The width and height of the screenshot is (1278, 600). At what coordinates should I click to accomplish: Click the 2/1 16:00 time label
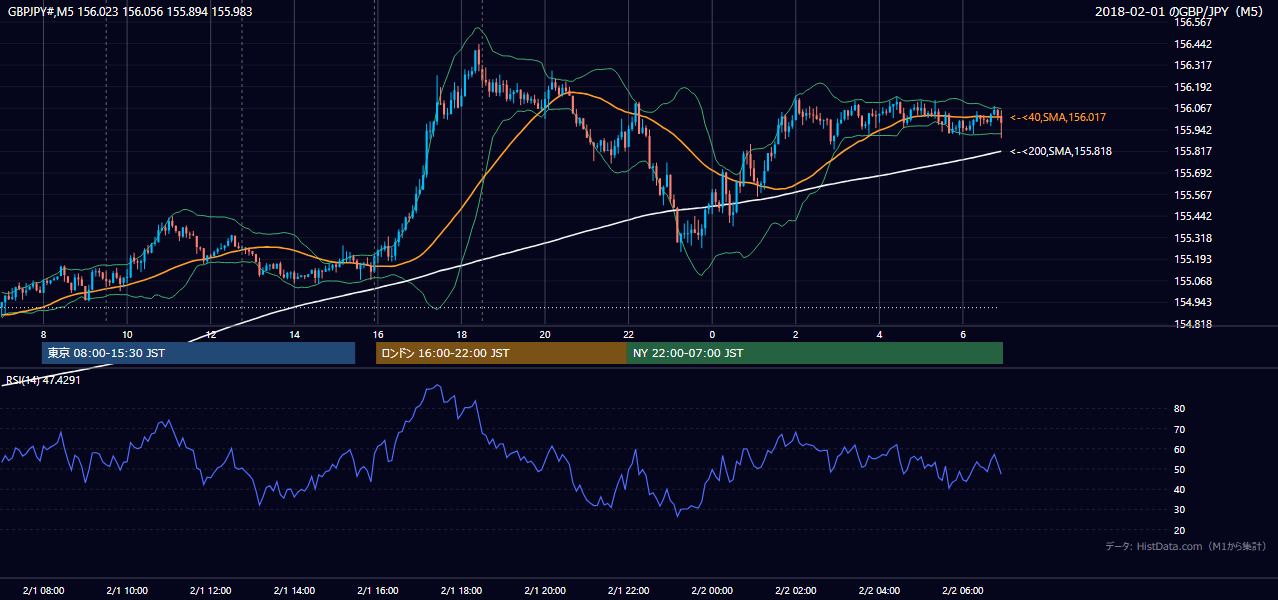(x=378, y=590)
